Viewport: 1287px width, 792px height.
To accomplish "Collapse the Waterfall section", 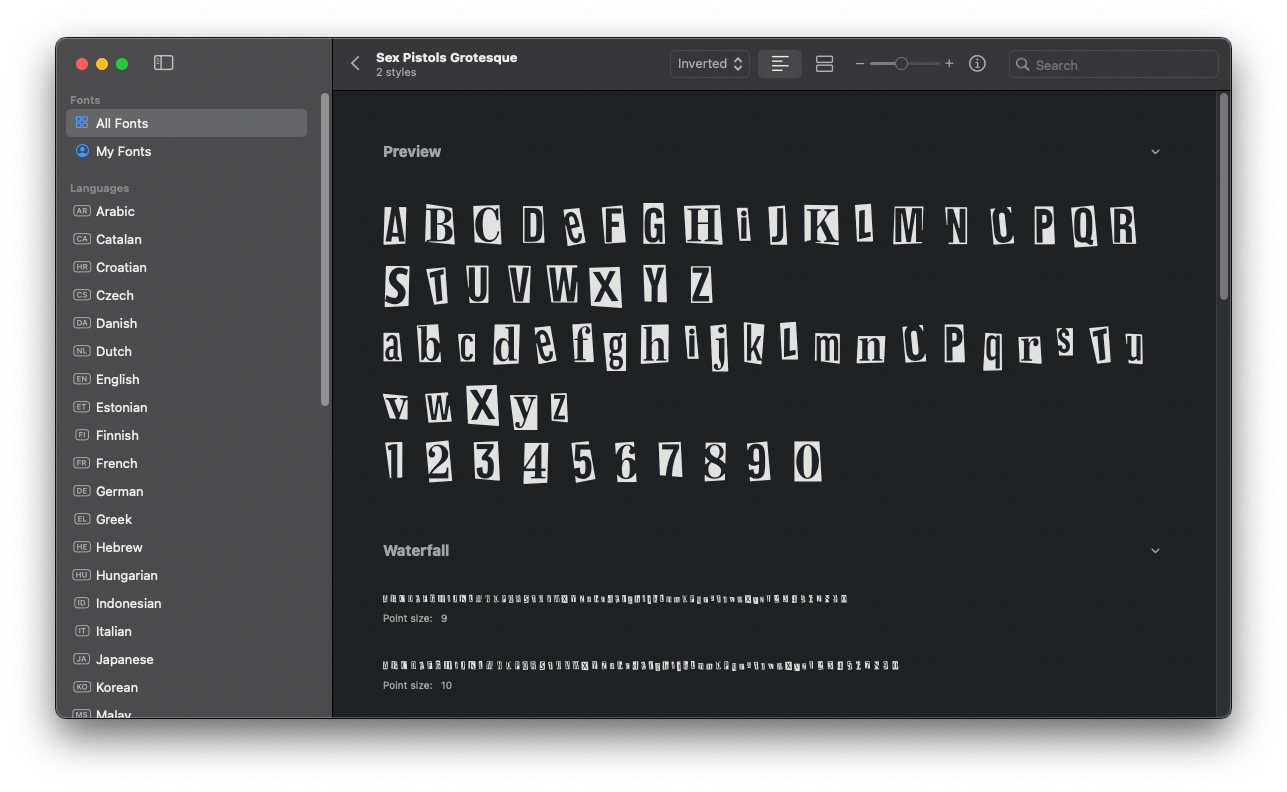I will tap(1155, 551).
